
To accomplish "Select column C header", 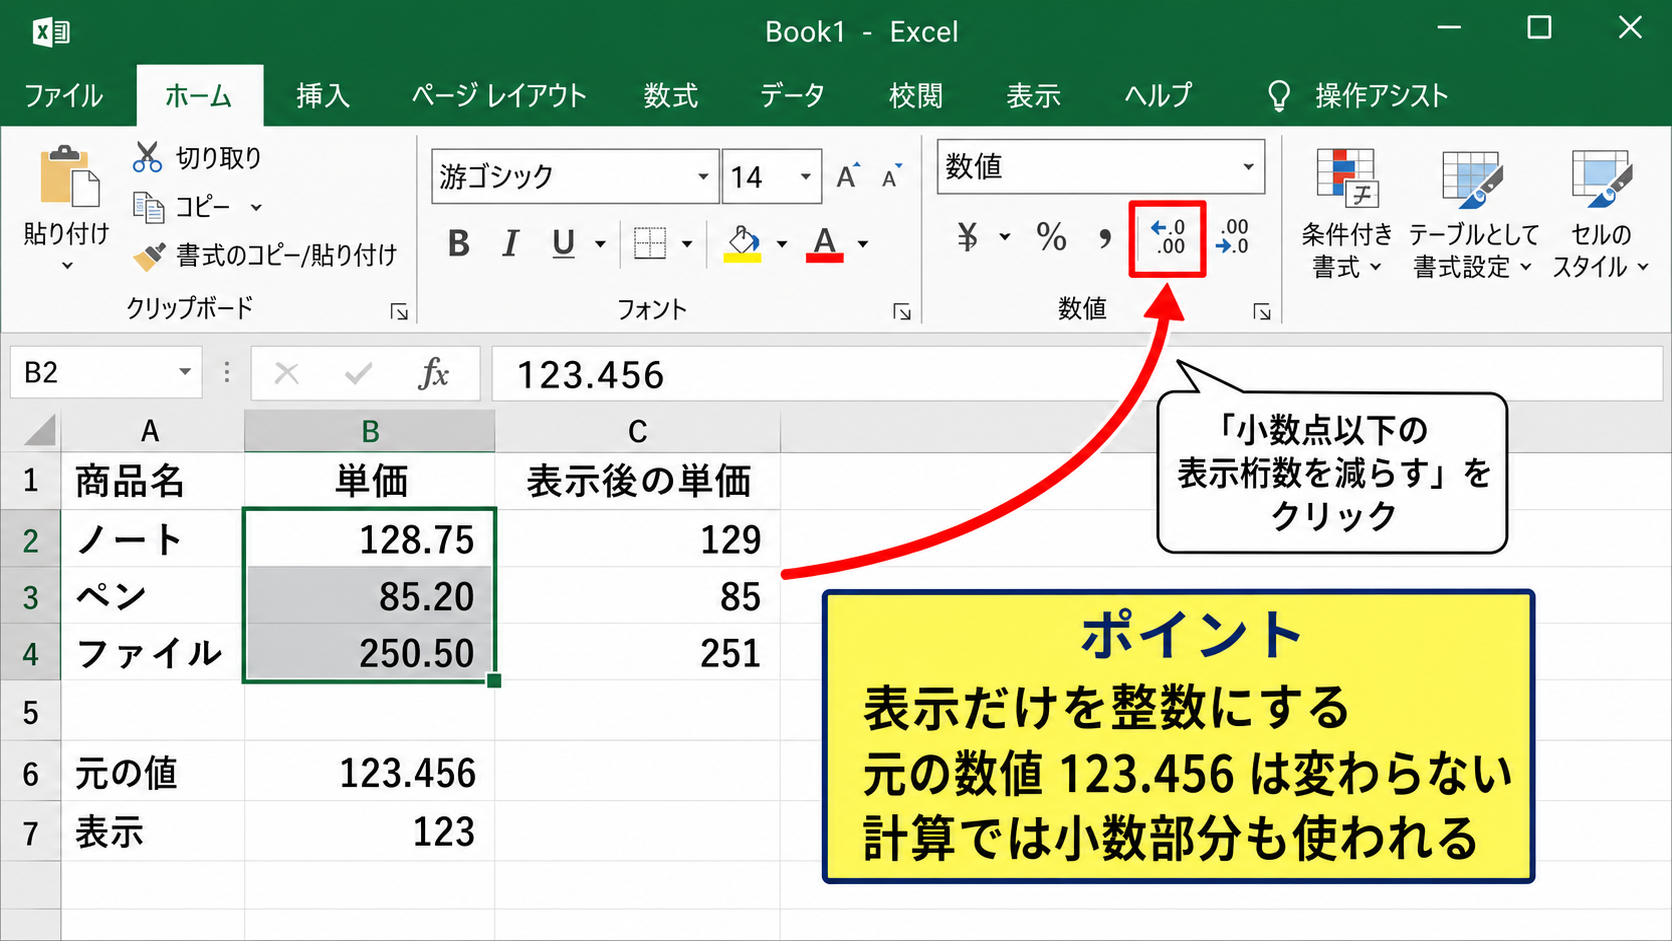I will coord(637,431).
